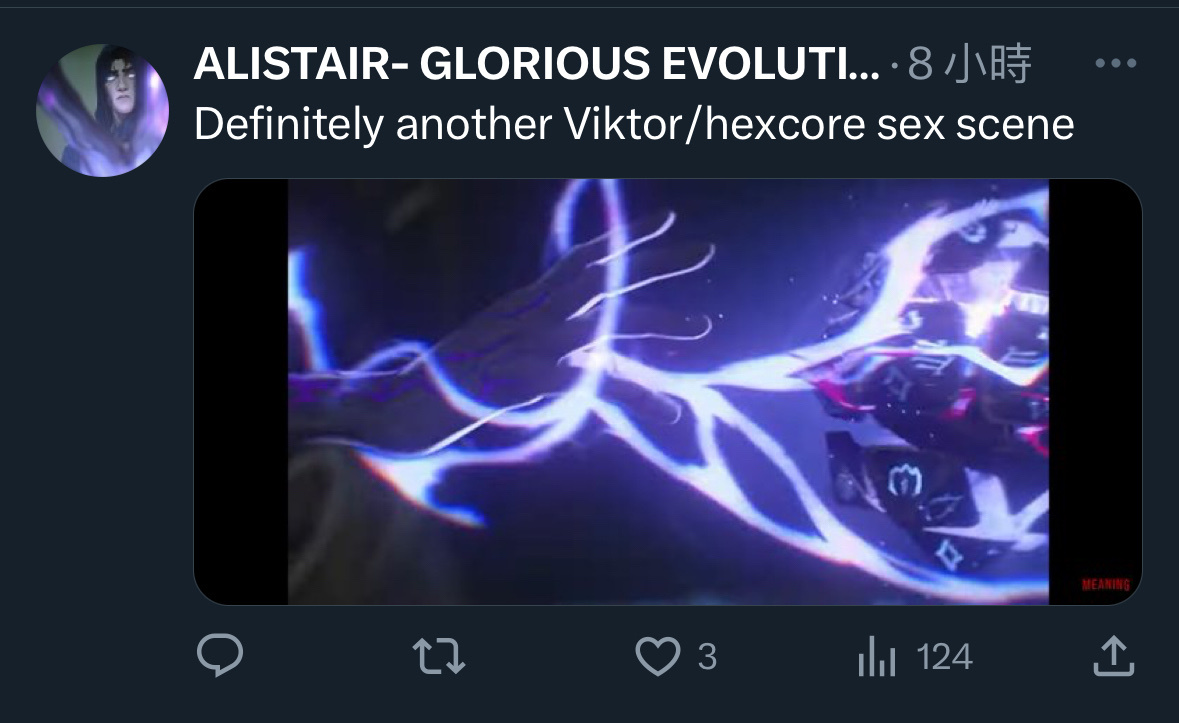Click the 124 views count
Screen dimensions: 1179x723
[x=944, y=657]
